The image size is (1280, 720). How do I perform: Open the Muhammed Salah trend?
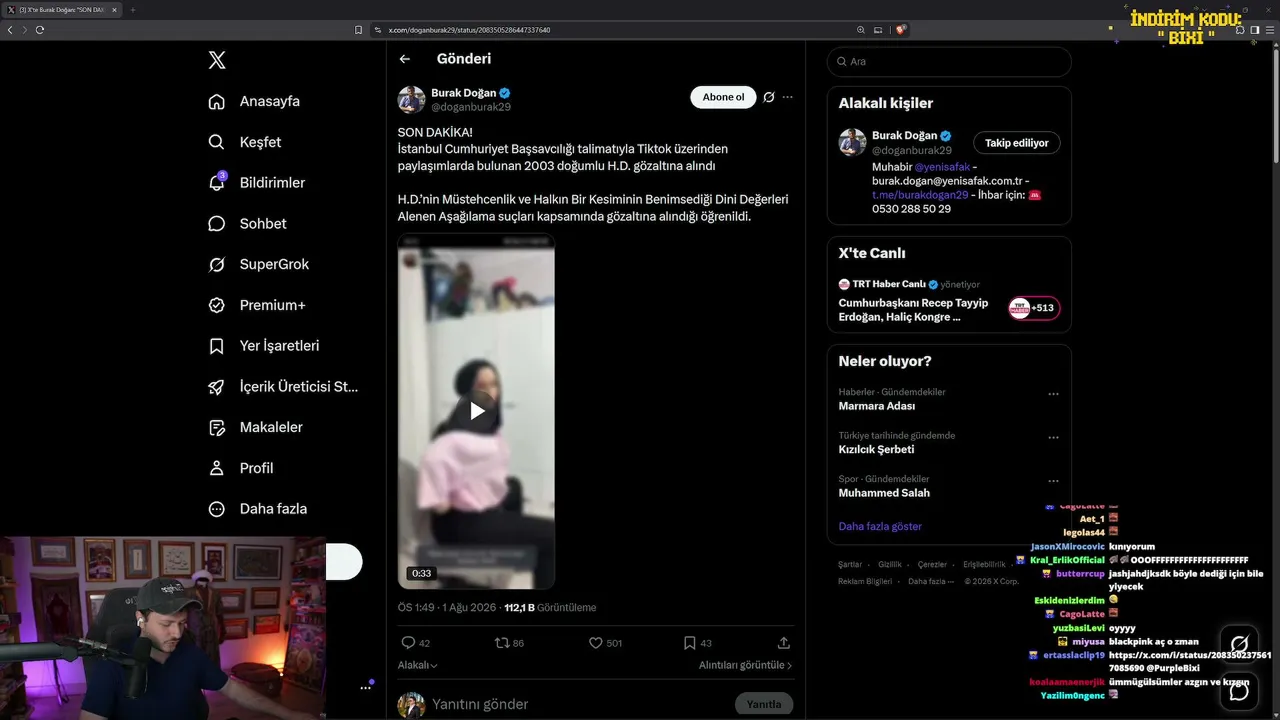[x=884, y=493]
